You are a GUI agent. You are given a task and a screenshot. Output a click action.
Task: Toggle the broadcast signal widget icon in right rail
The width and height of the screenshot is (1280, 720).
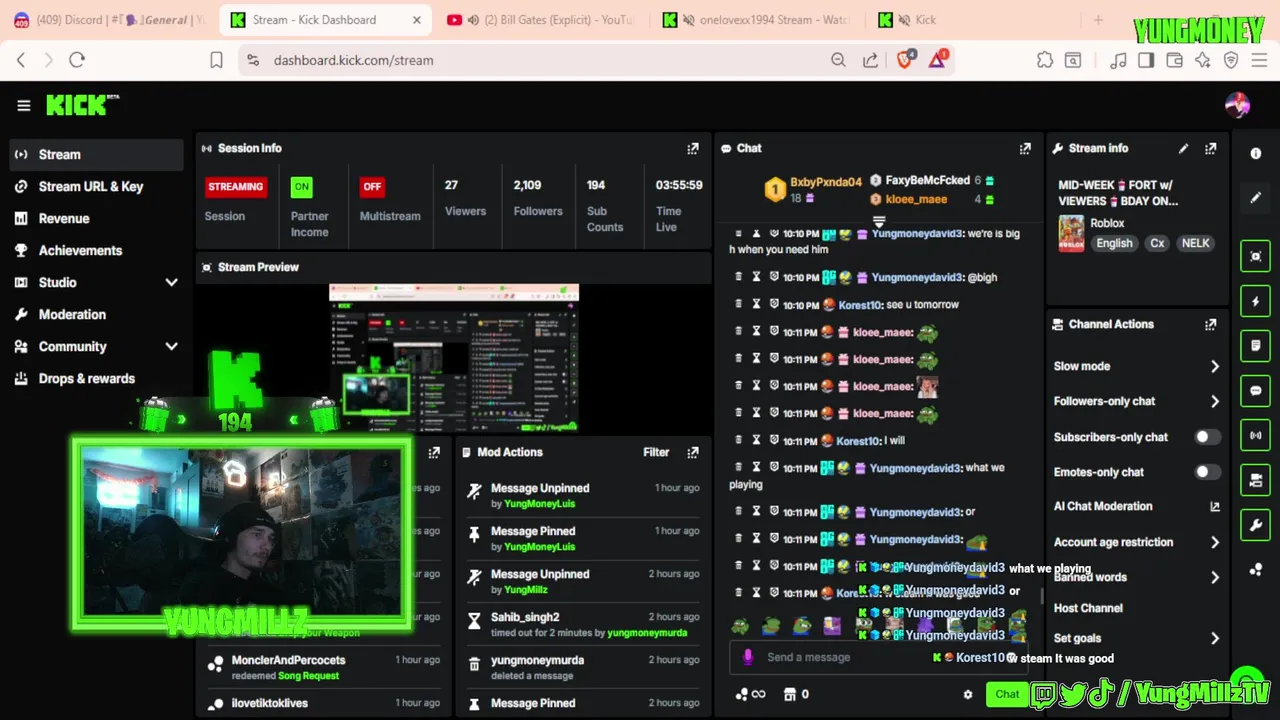[x=1256, y=435]
